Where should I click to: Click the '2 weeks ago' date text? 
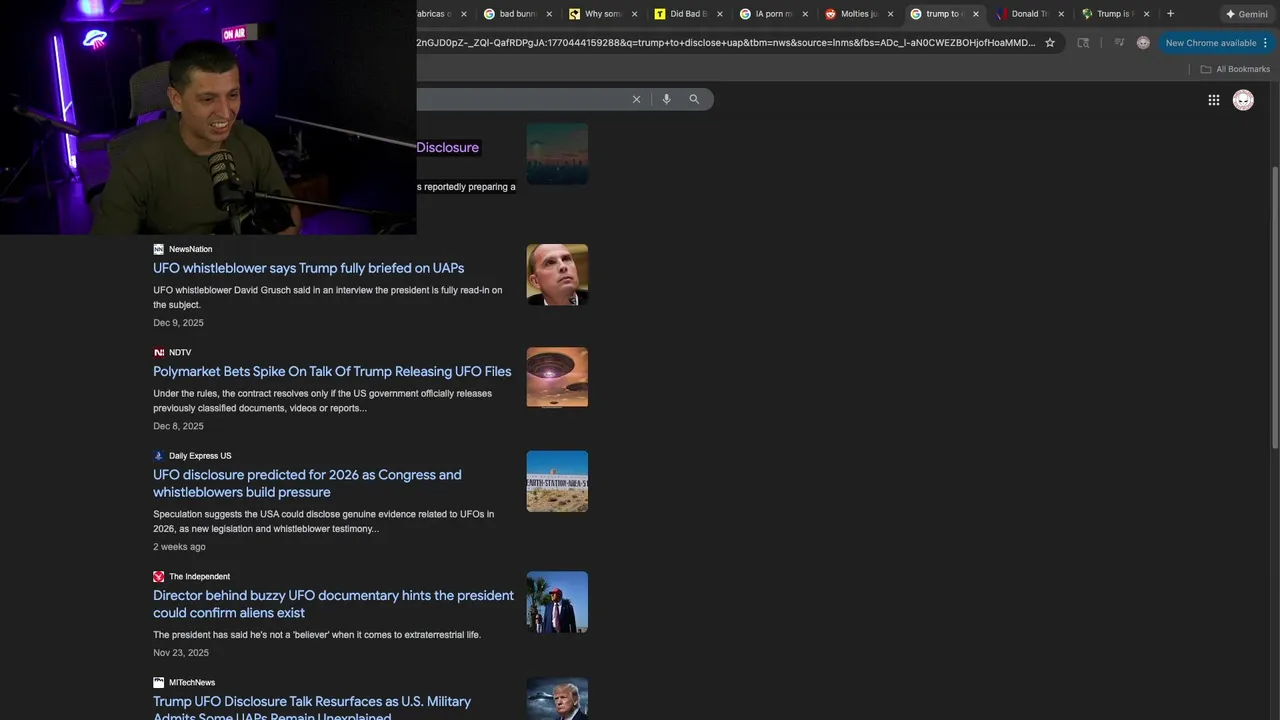tap(179, 547)
